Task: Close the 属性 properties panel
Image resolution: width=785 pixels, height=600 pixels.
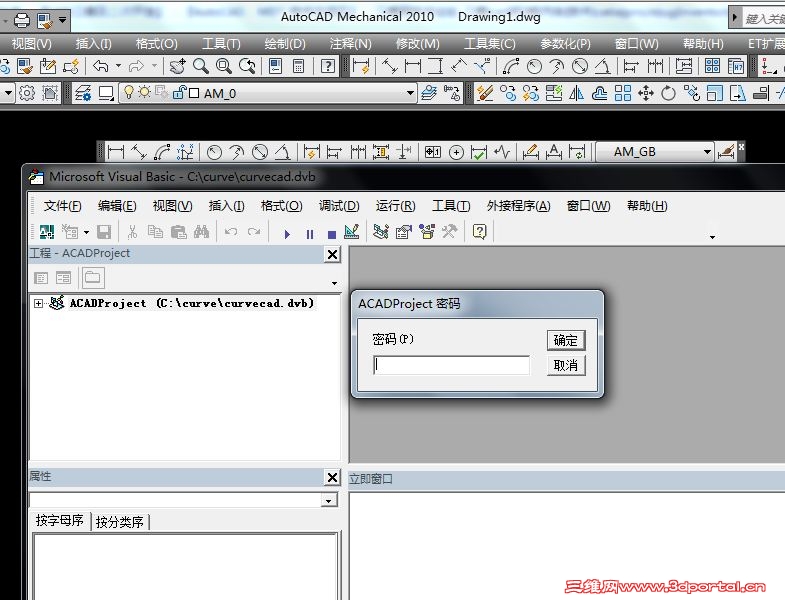Action: (332, 477)
